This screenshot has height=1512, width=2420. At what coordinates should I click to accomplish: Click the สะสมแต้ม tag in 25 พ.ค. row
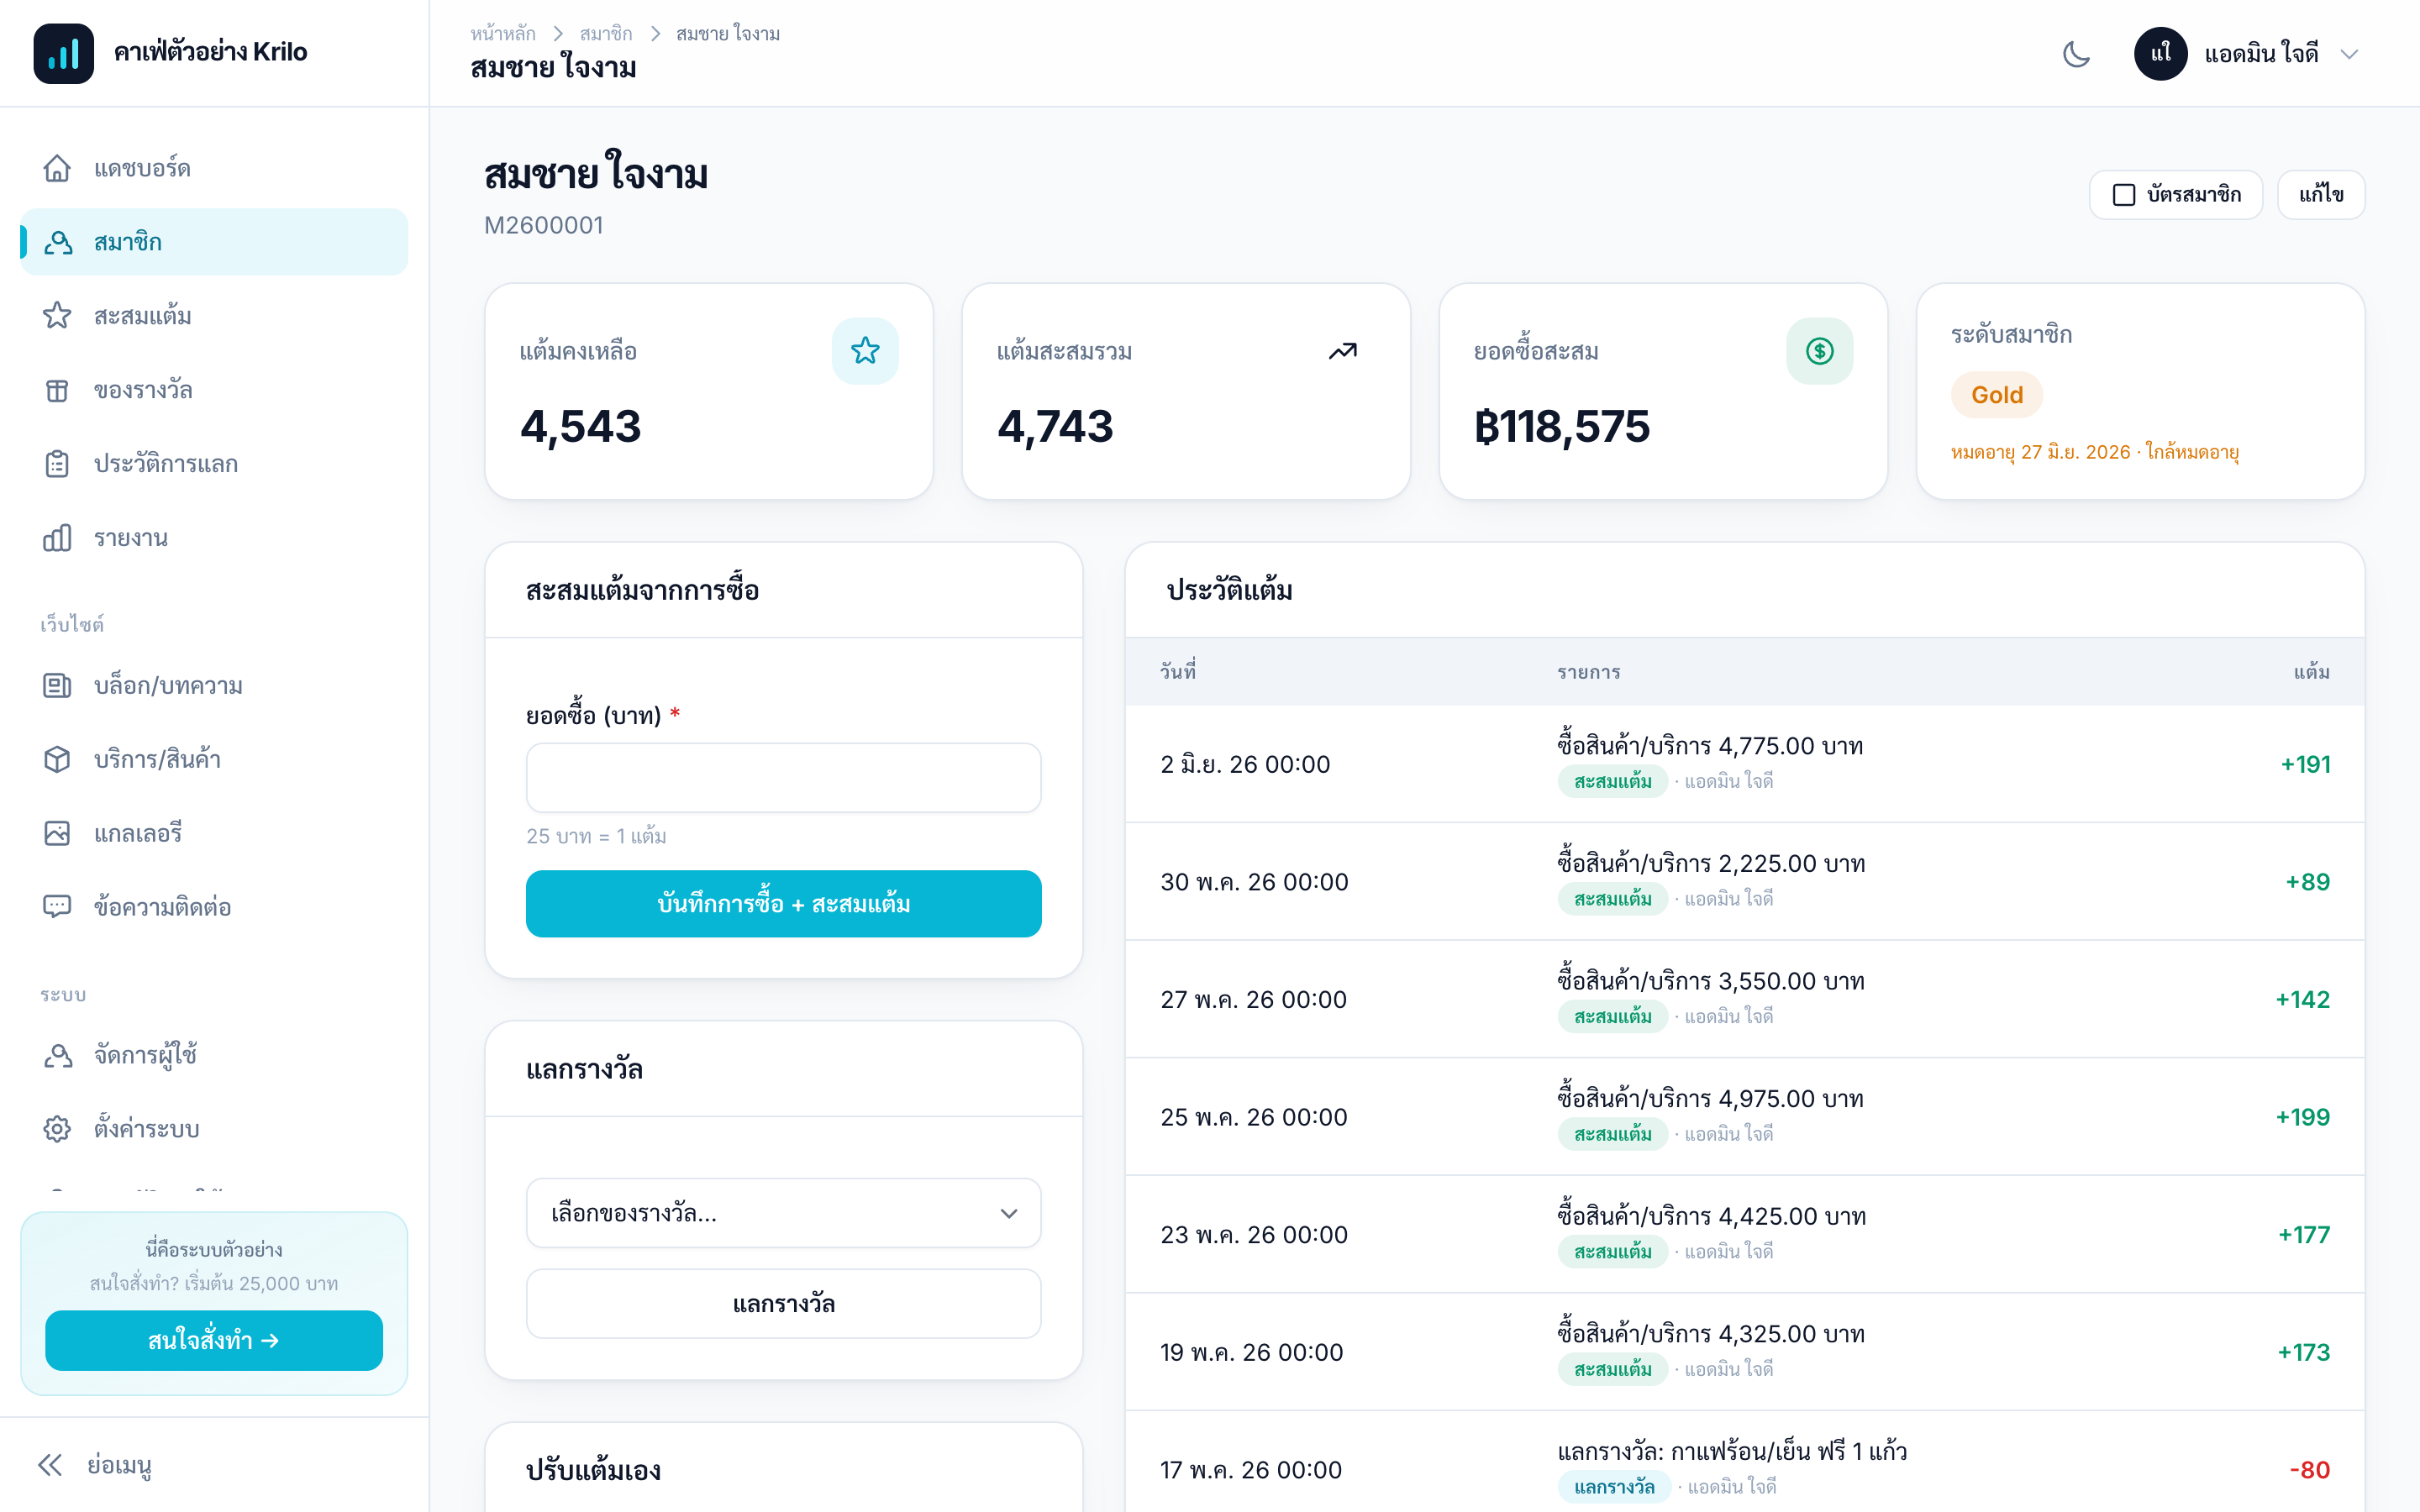tap(1612, 1134)
